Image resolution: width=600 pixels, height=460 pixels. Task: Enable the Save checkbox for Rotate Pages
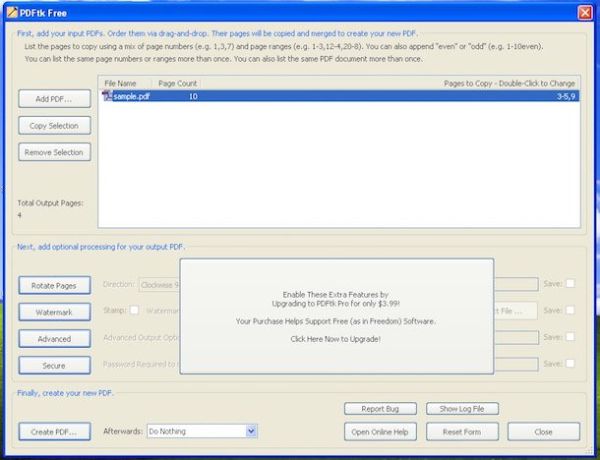[x=570, y=284]
